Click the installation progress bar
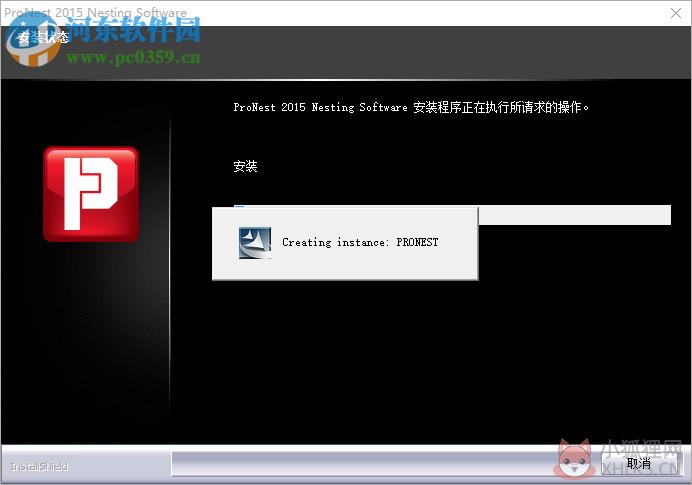This screenshot has height=485, width=692. pos(452,214)
